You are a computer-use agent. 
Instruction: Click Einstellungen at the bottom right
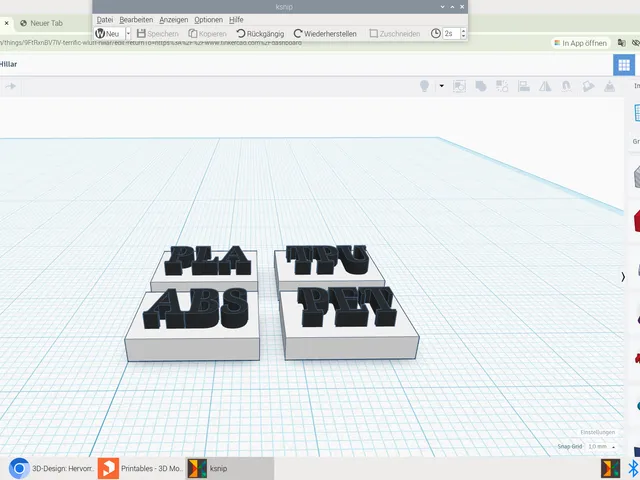pyautogui.click(x=598, y=432)
